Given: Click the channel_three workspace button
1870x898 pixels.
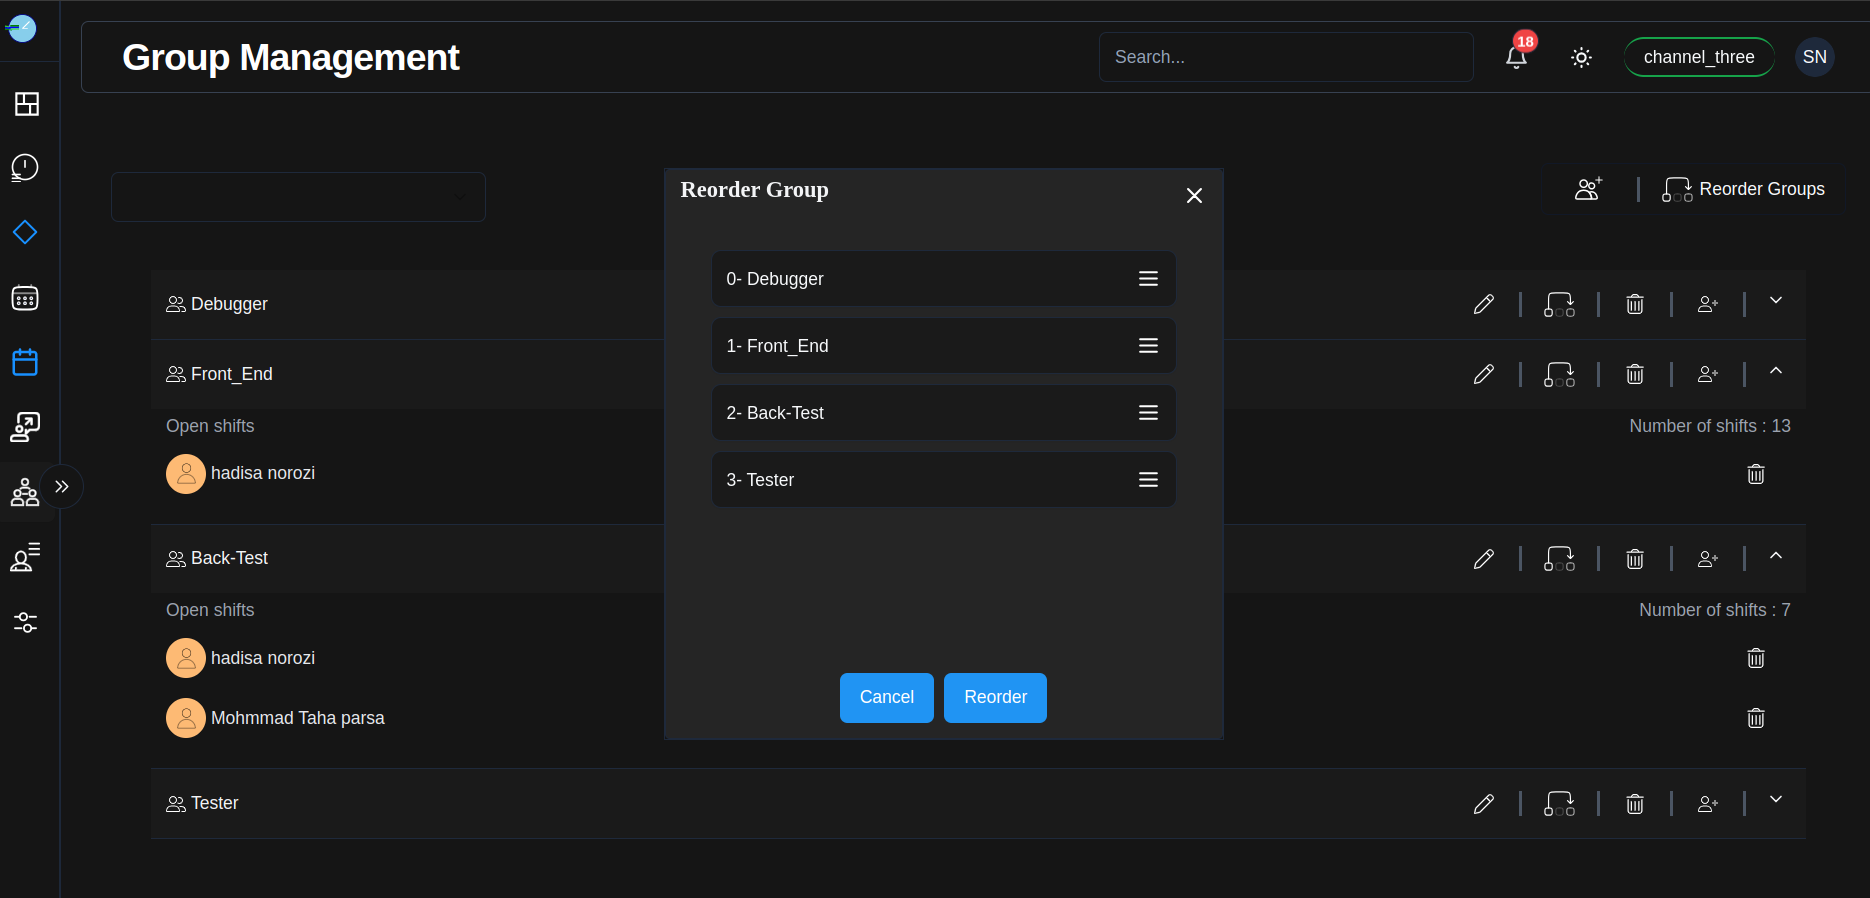Looking at the screenshot, I should click(x=1699, y=57).
